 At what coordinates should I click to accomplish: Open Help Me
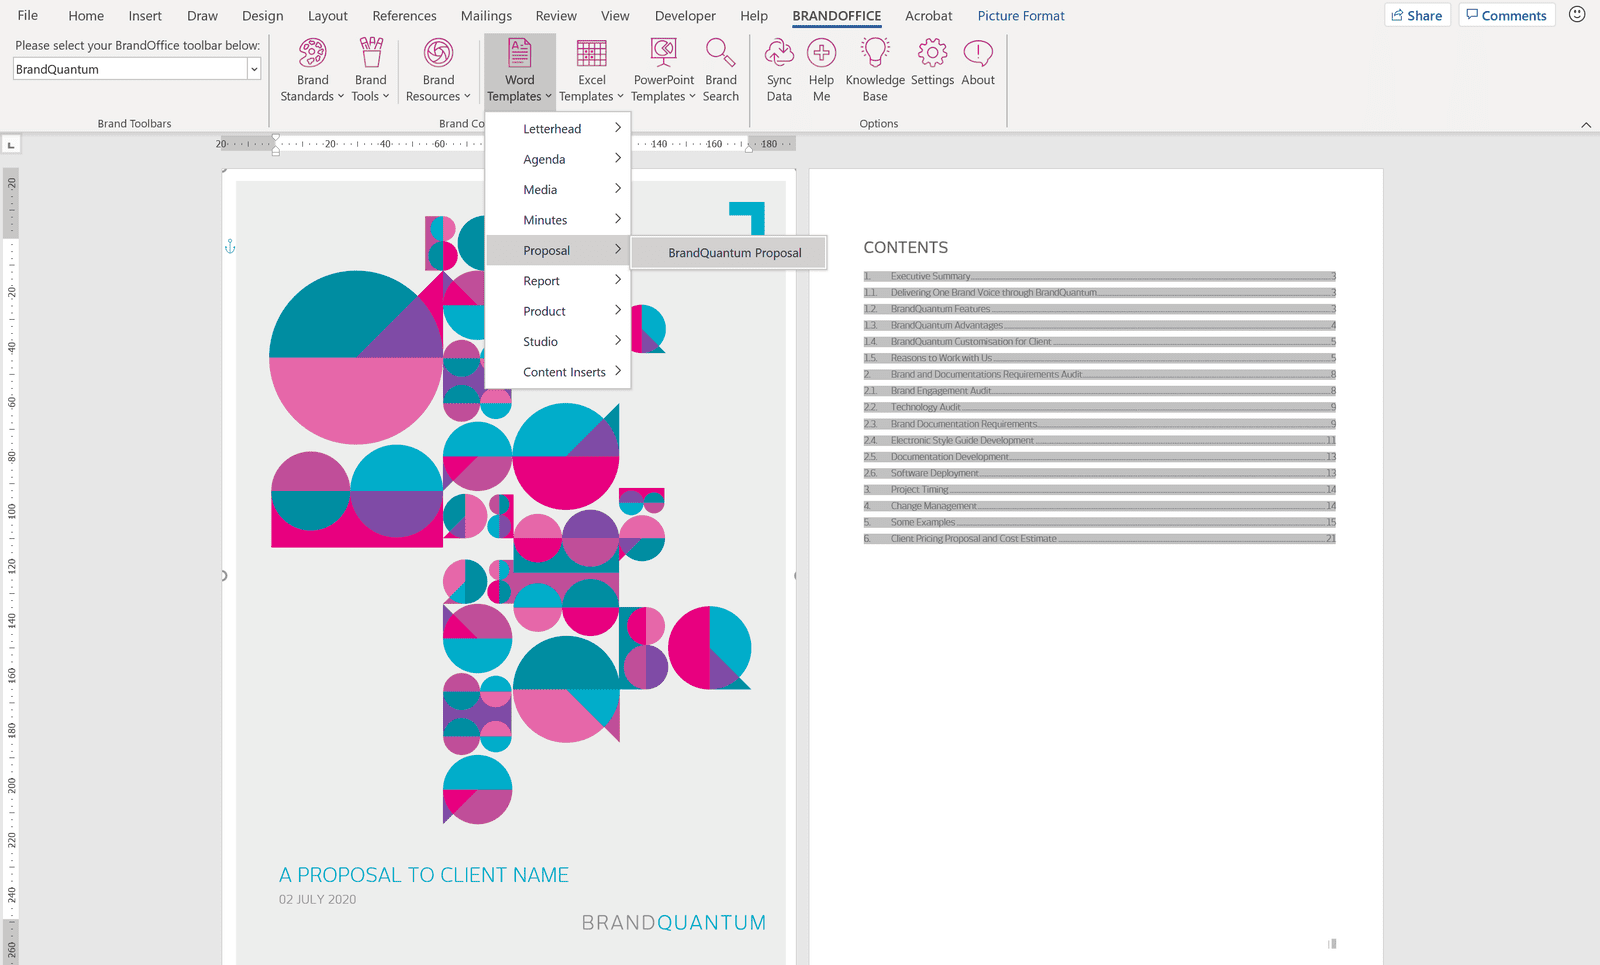point(821,70)
